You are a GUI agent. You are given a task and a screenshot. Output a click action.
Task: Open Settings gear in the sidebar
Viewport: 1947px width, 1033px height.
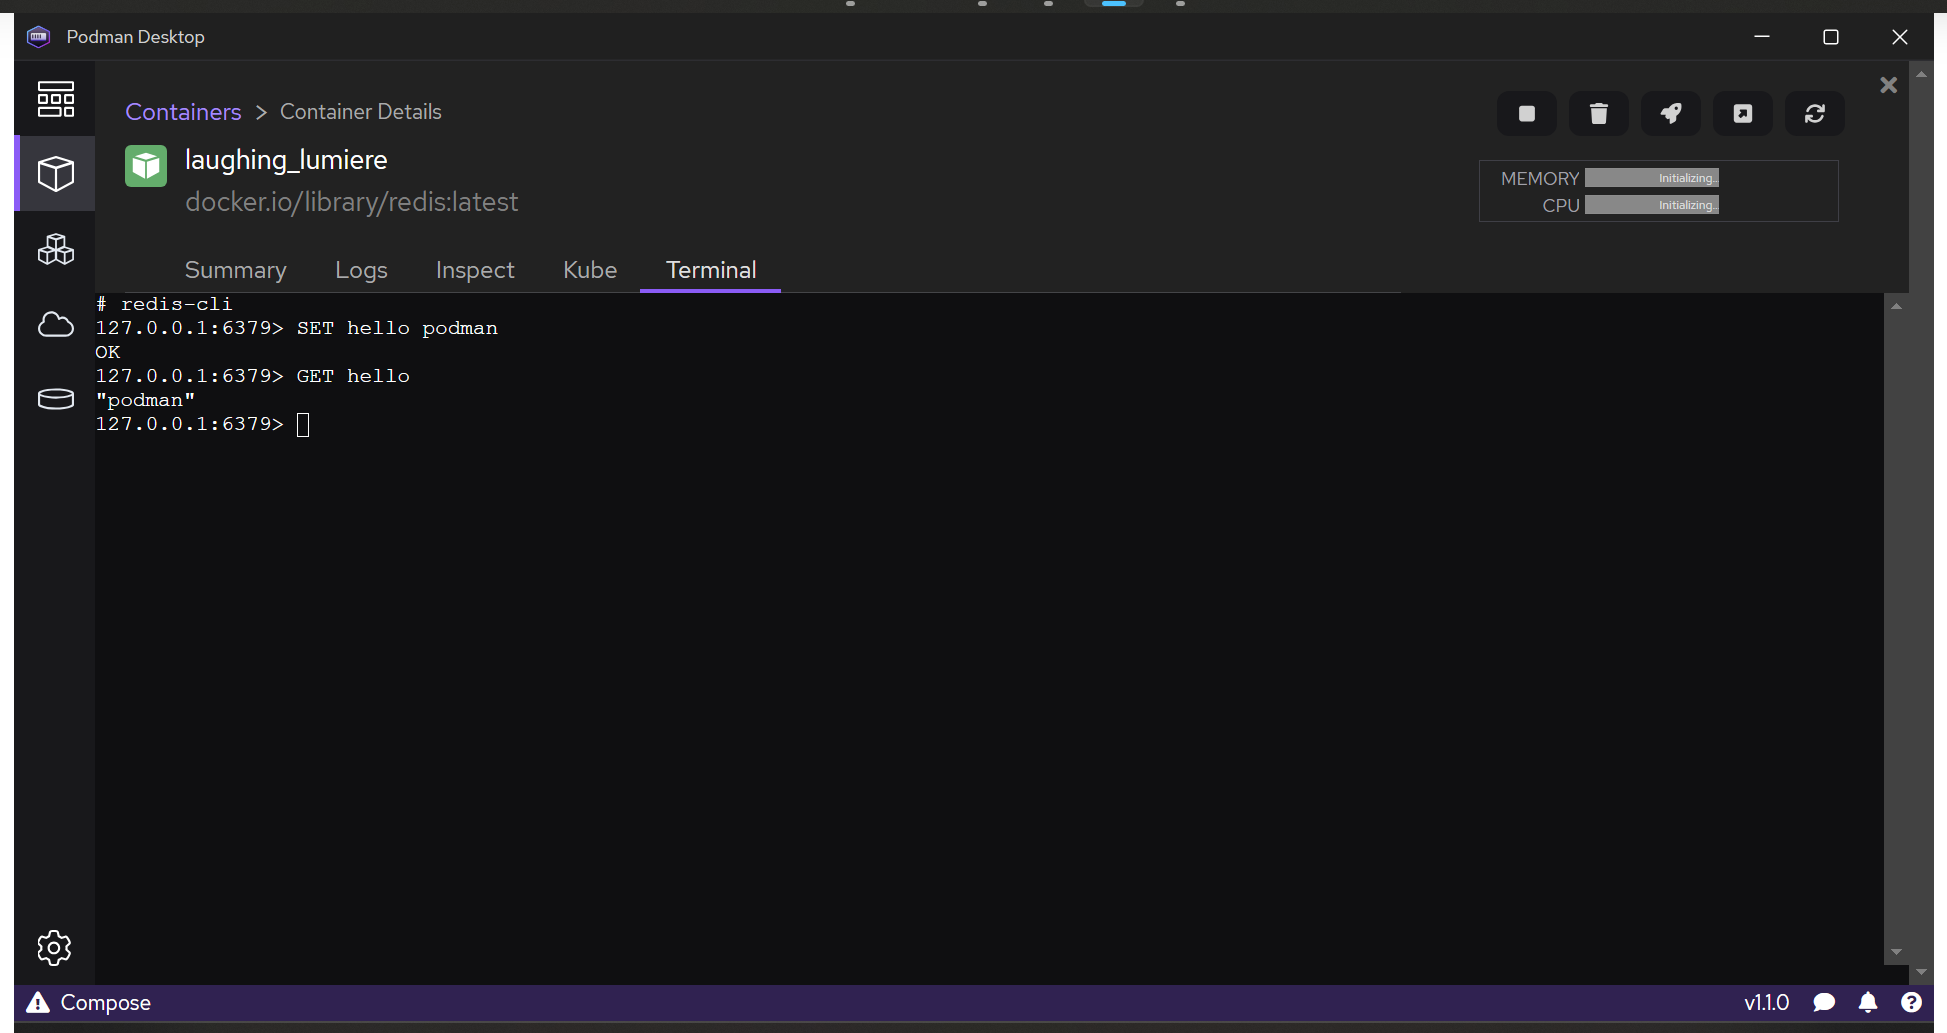54,947
